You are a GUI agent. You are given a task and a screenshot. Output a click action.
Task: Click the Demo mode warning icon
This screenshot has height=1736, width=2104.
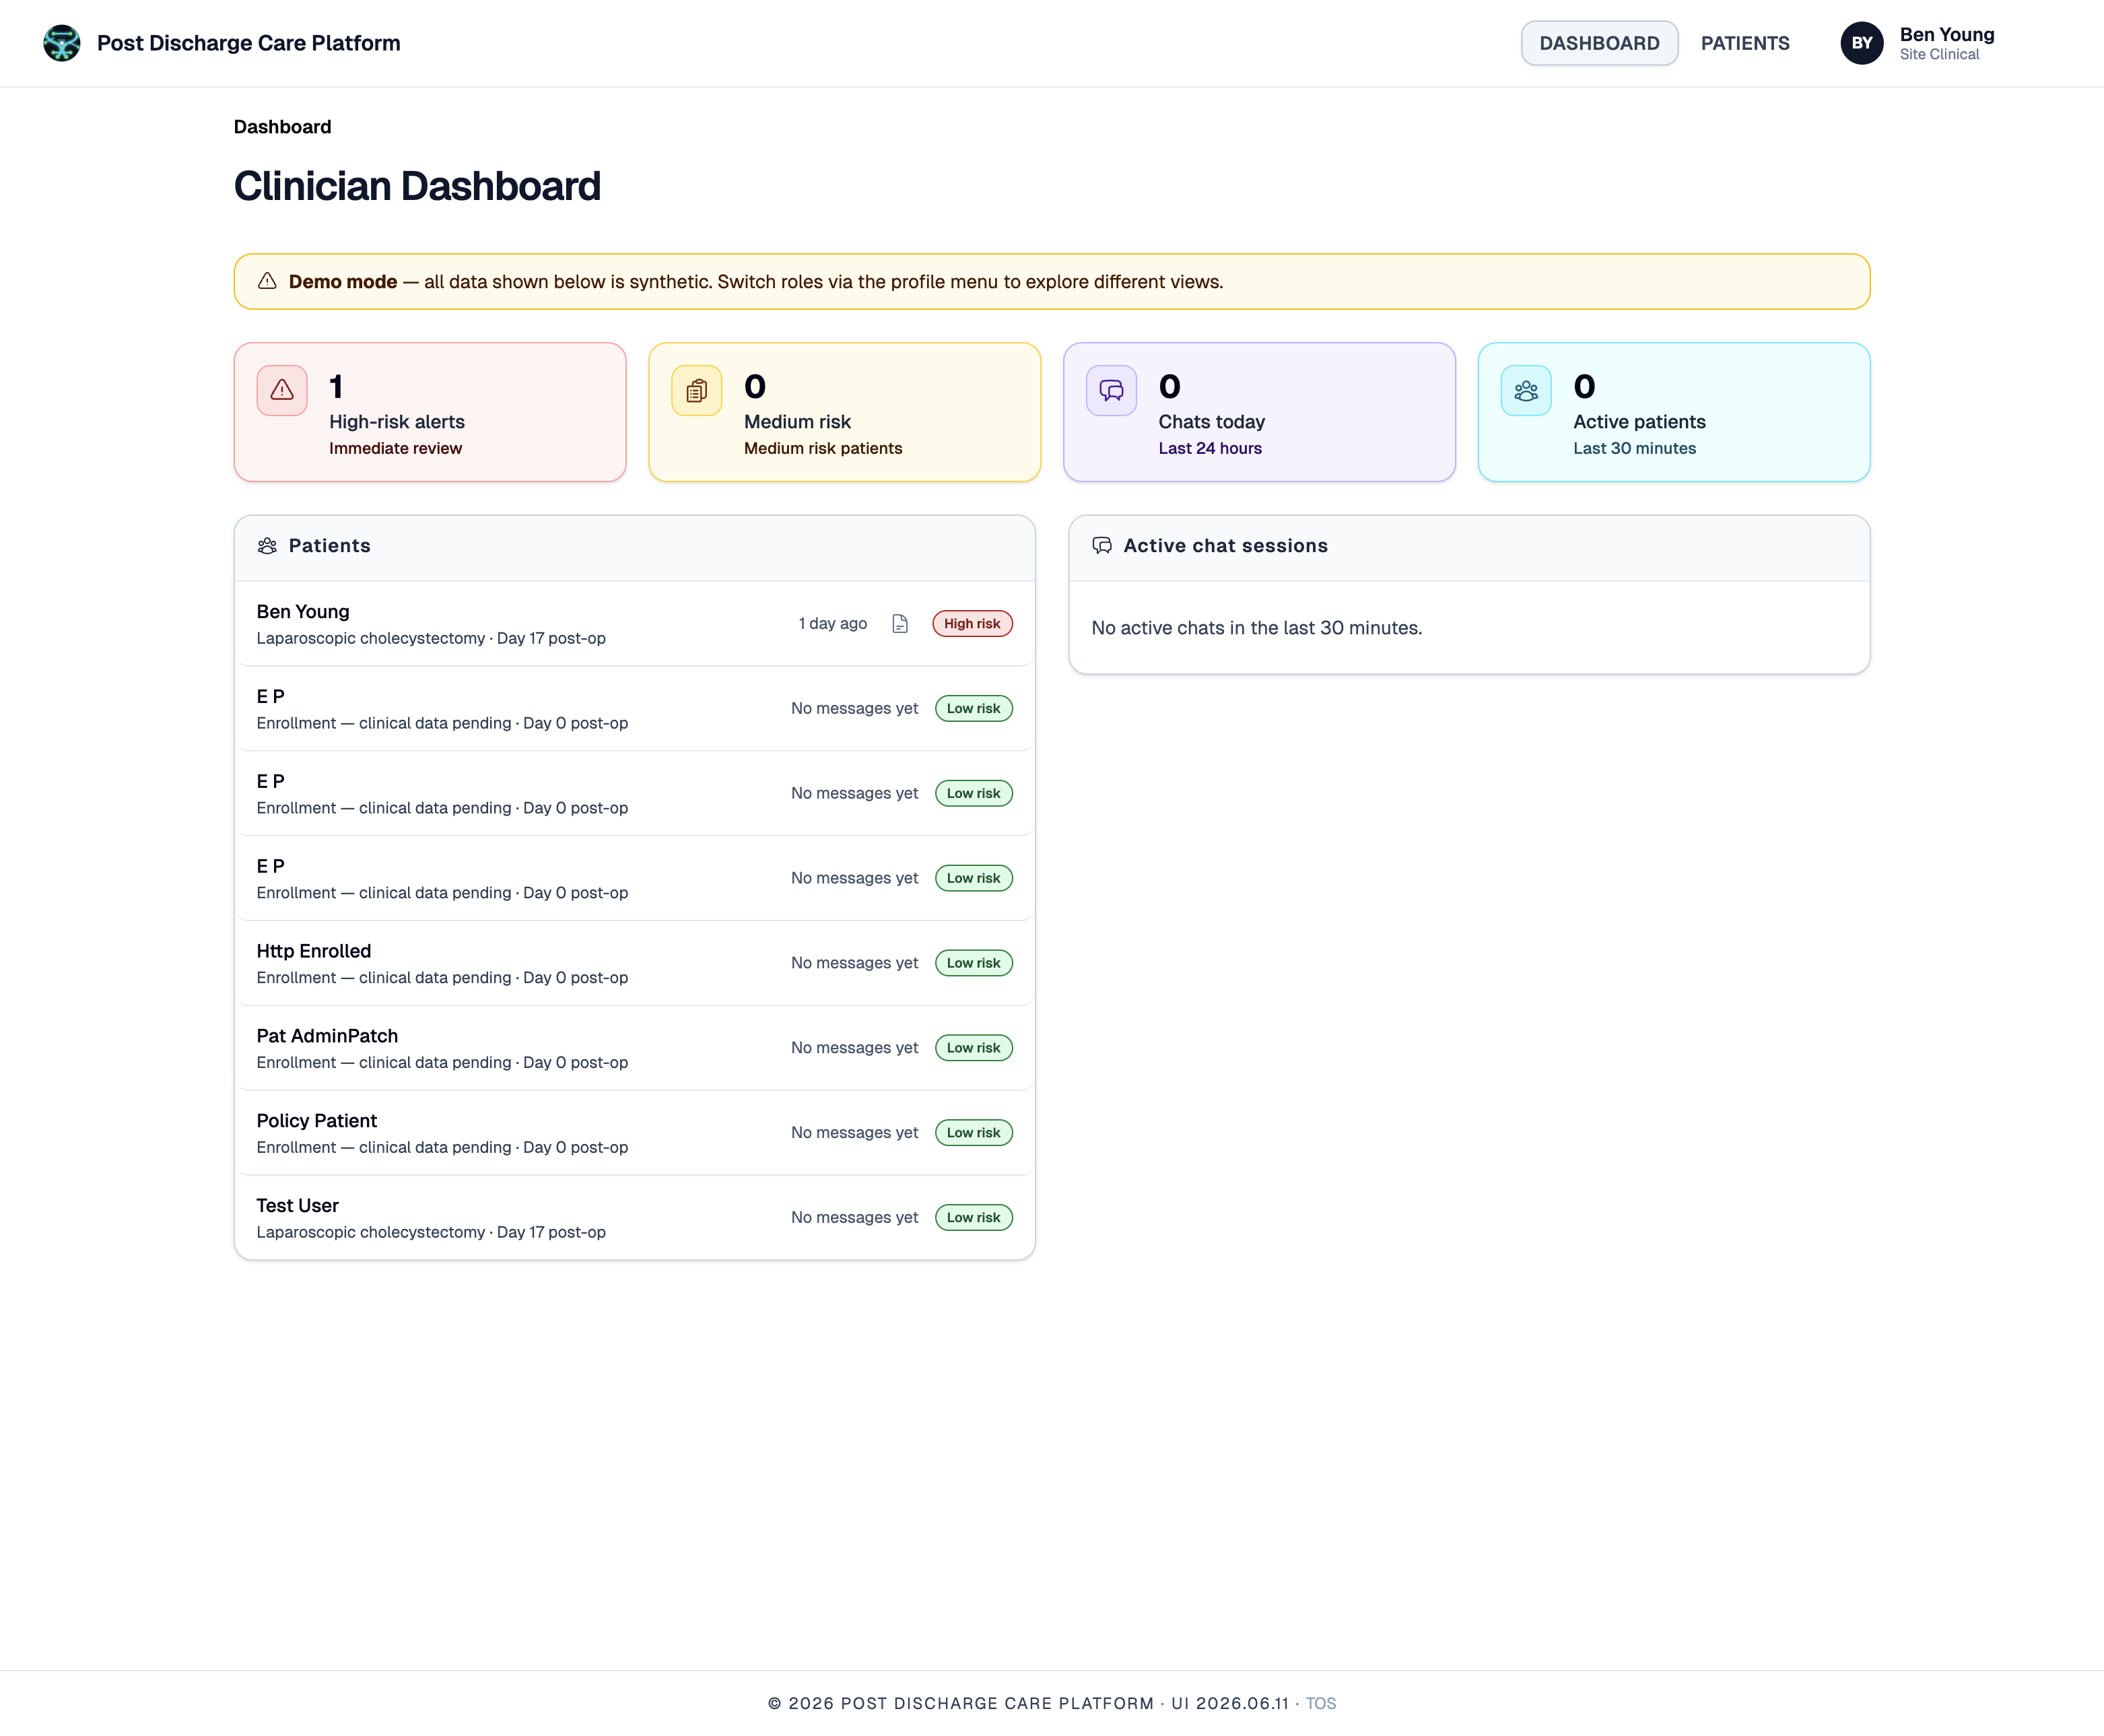coord(267,282)
